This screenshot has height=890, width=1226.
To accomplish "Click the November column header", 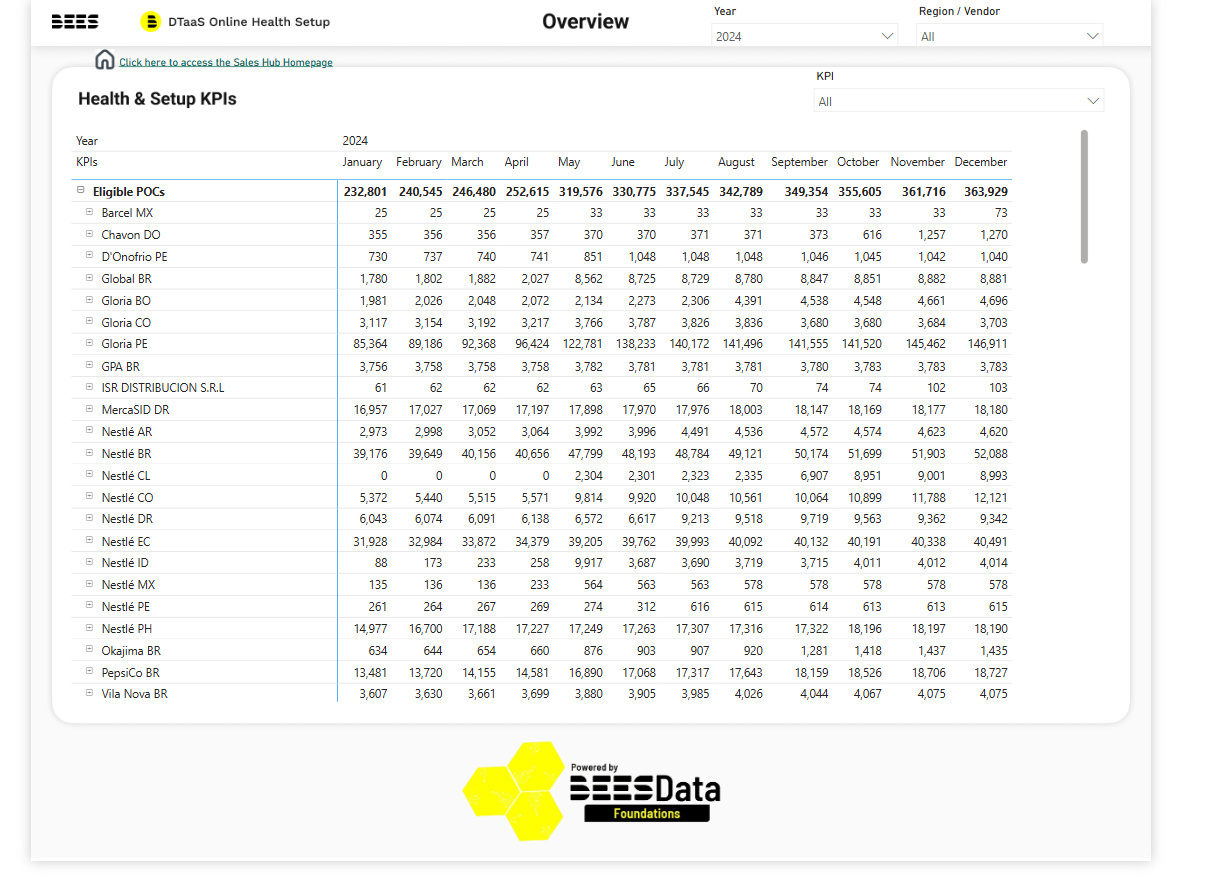I will pos(917,162).
